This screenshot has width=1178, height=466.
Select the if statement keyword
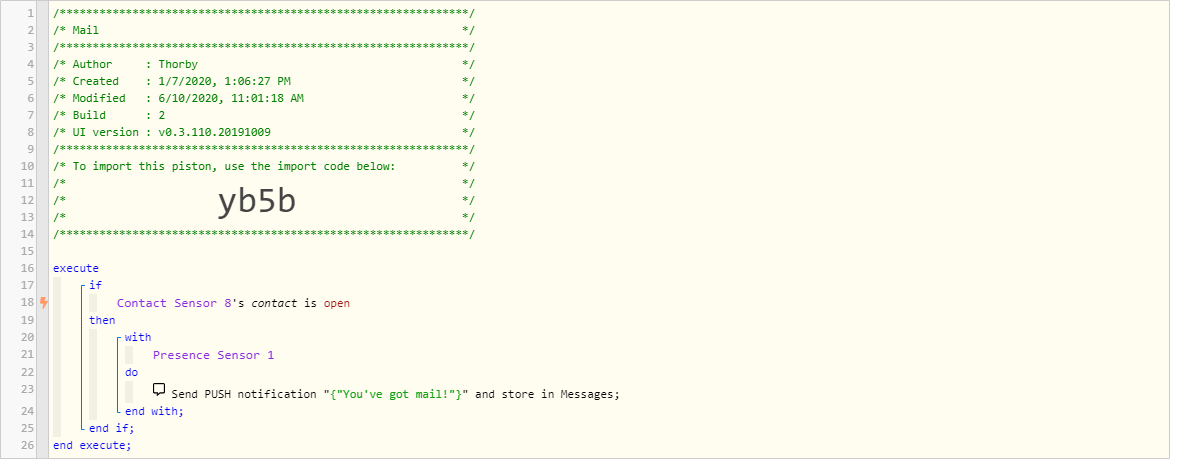tap(95, 286)
